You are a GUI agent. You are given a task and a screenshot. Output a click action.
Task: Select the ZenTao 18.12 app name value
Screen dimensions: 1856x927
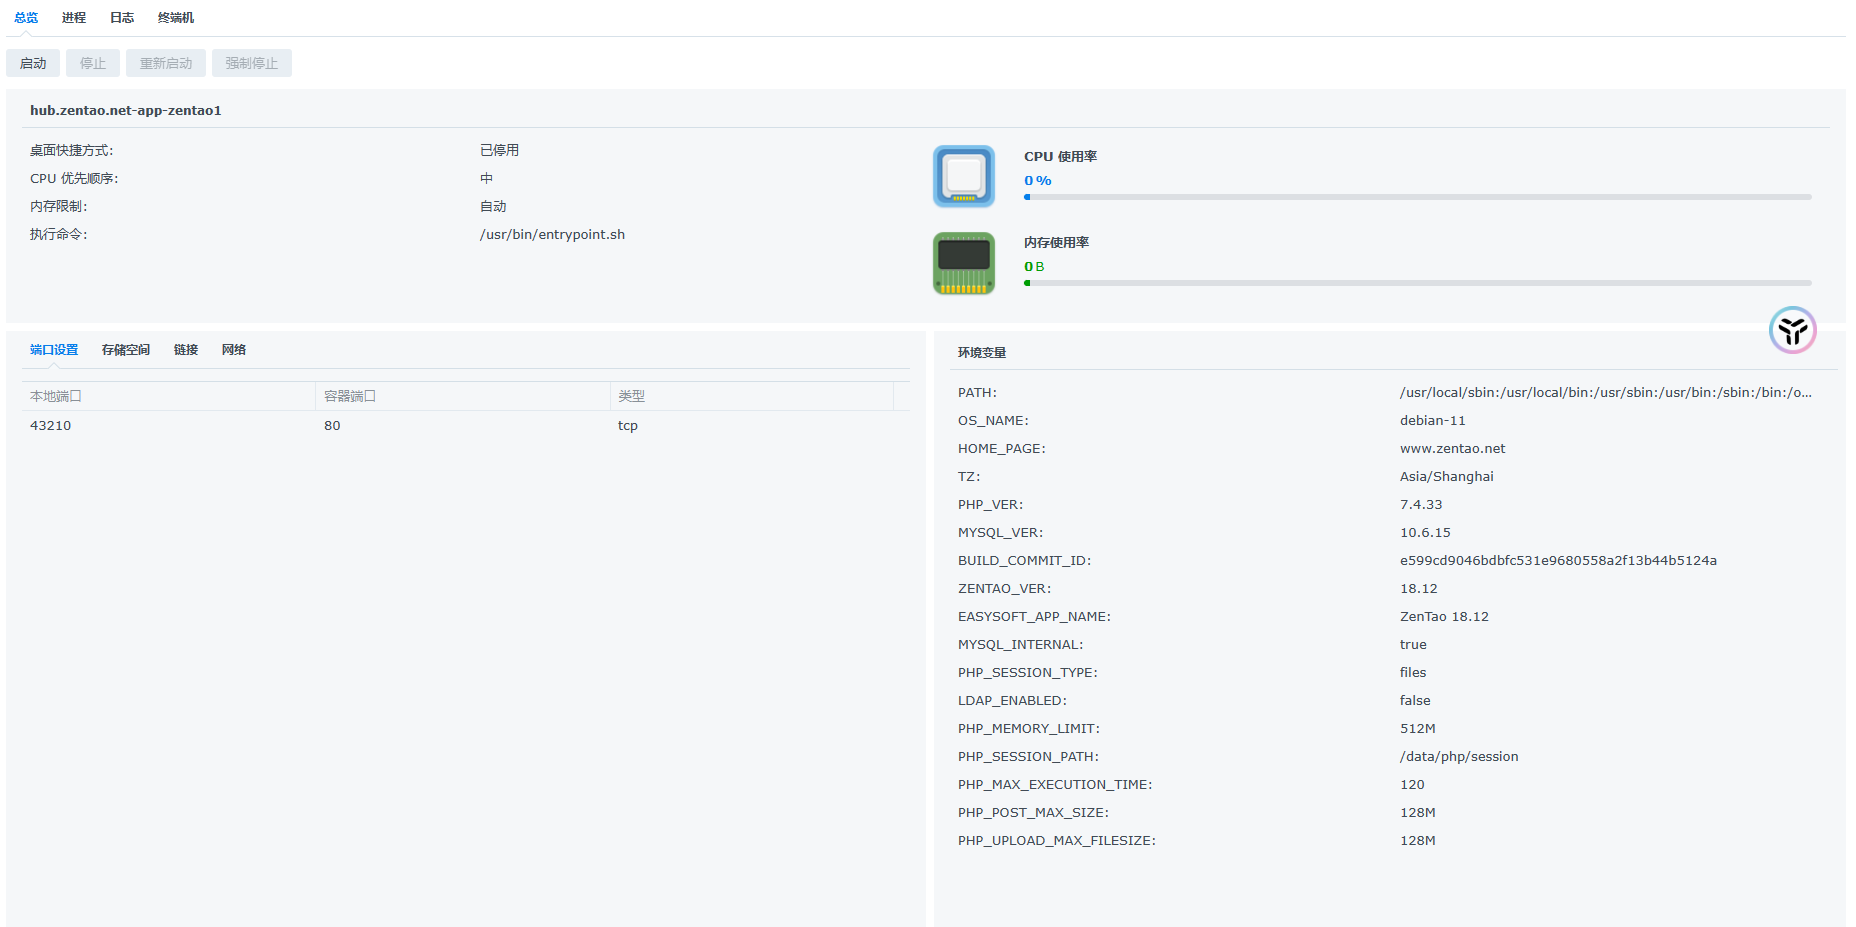(1444, 616)
